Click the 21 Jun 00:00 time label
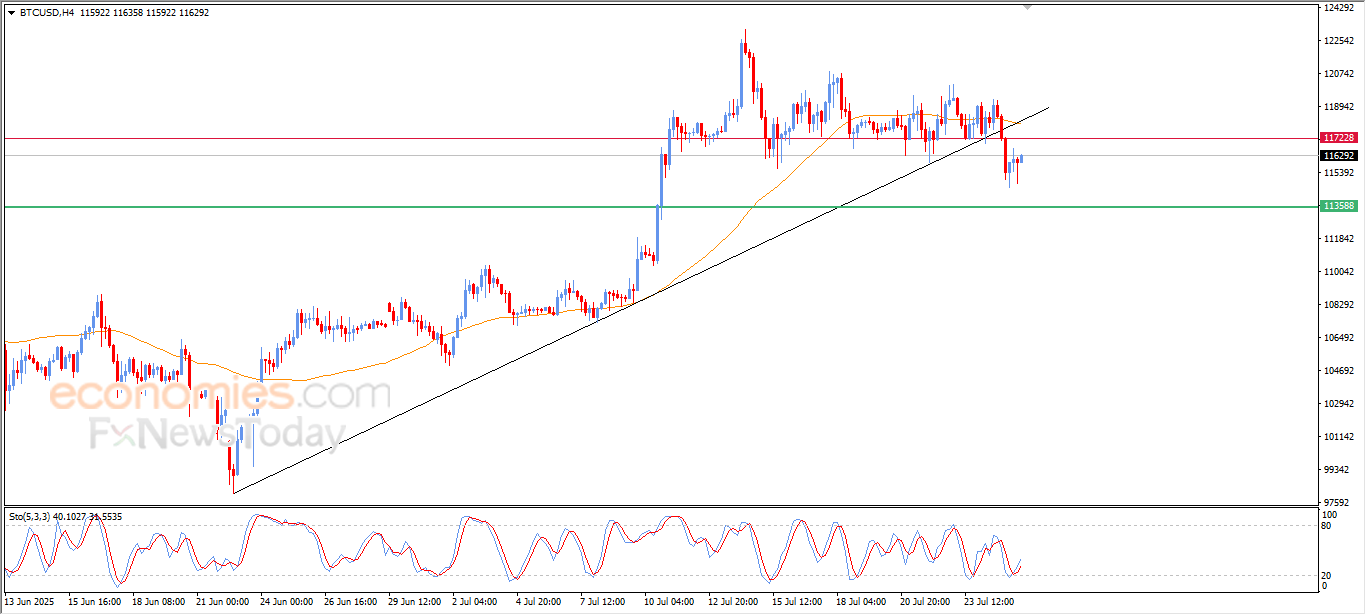Image resolution: width=1366 pixels, height=615 pixels. (x=223, y=603)
